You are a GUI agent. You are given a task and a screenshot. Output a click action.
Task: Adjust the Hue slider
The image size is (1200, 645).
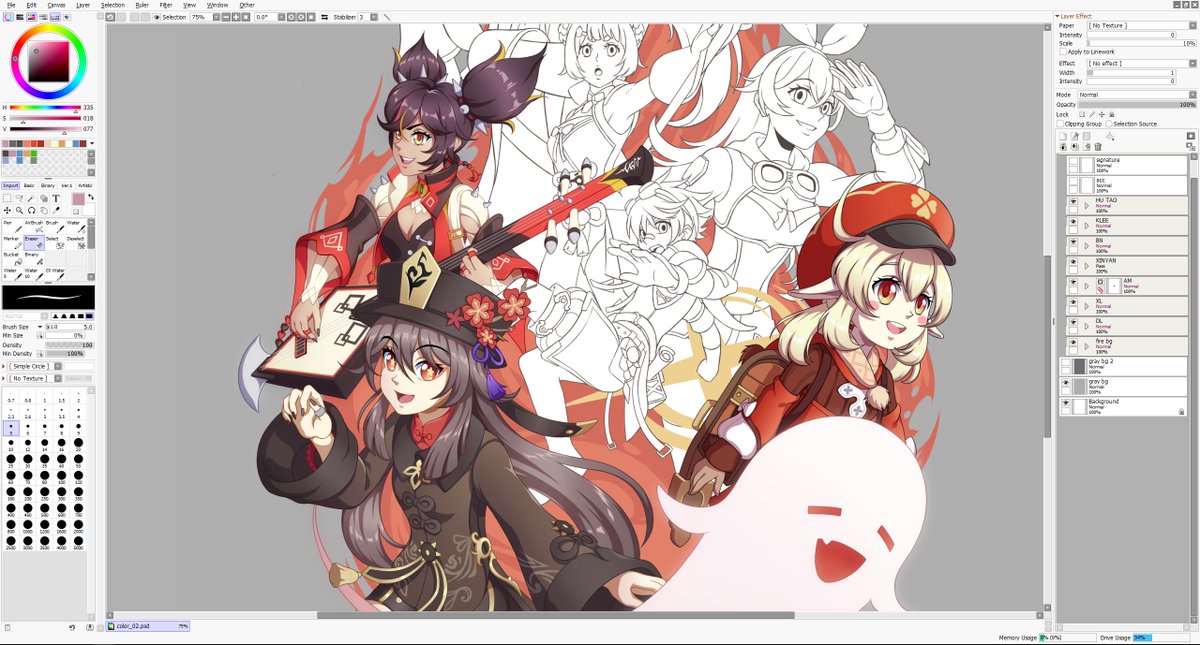point(44,107)
